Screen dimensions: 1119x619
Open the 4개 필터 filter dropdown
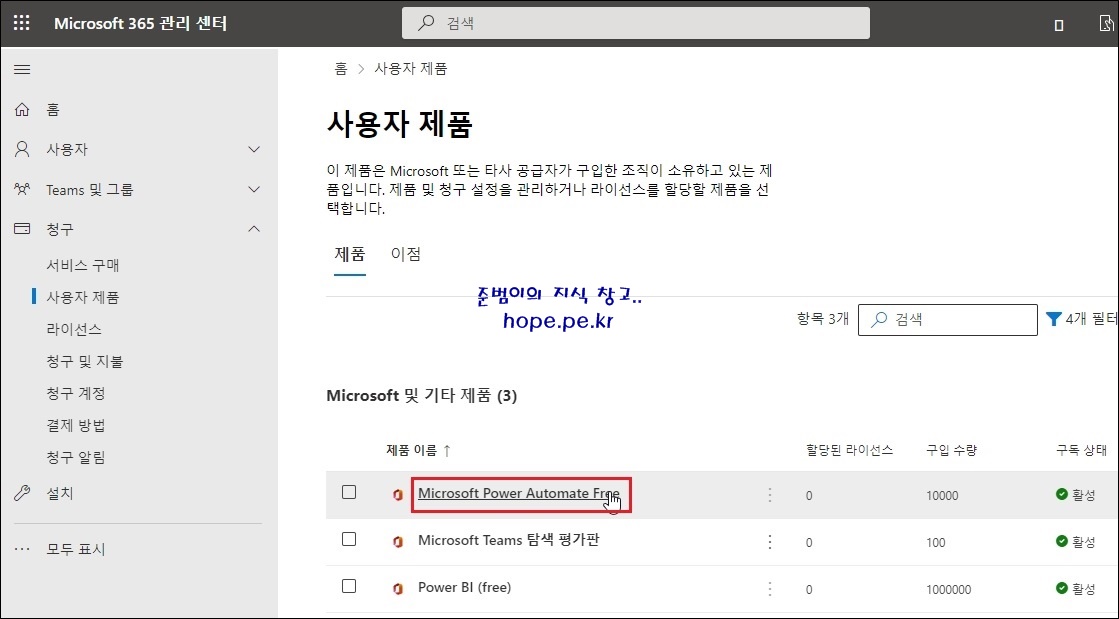pyautogui.click(x=1081, y=319)
